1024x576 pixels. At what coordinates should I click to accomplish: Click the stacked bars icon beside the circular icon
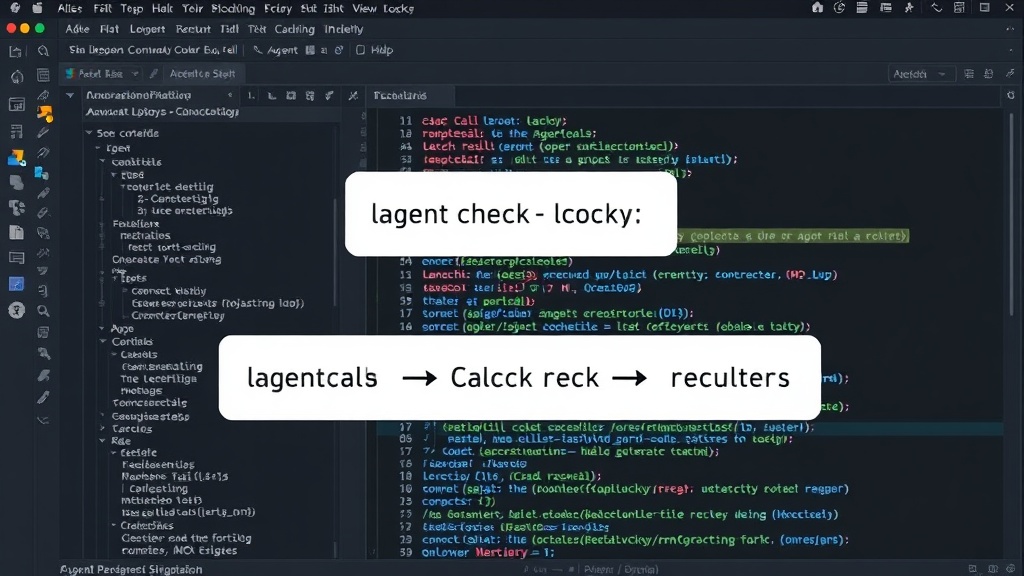(862, 8)
